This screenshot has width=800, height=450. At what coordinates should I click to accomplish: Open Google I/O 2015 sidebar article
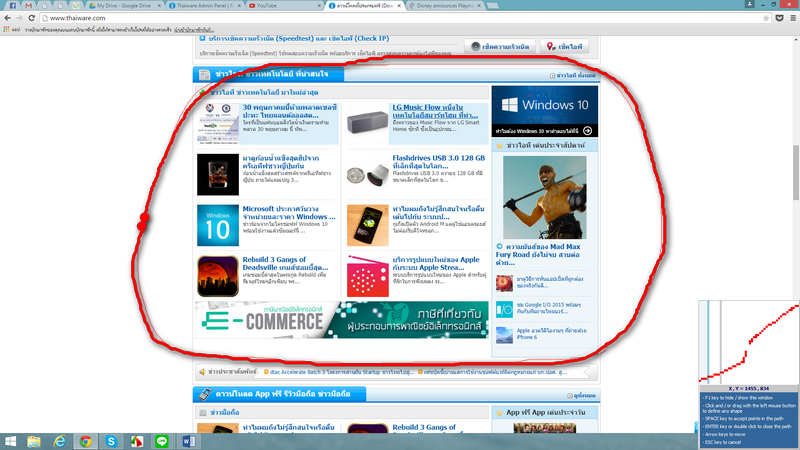click(548, 308)
